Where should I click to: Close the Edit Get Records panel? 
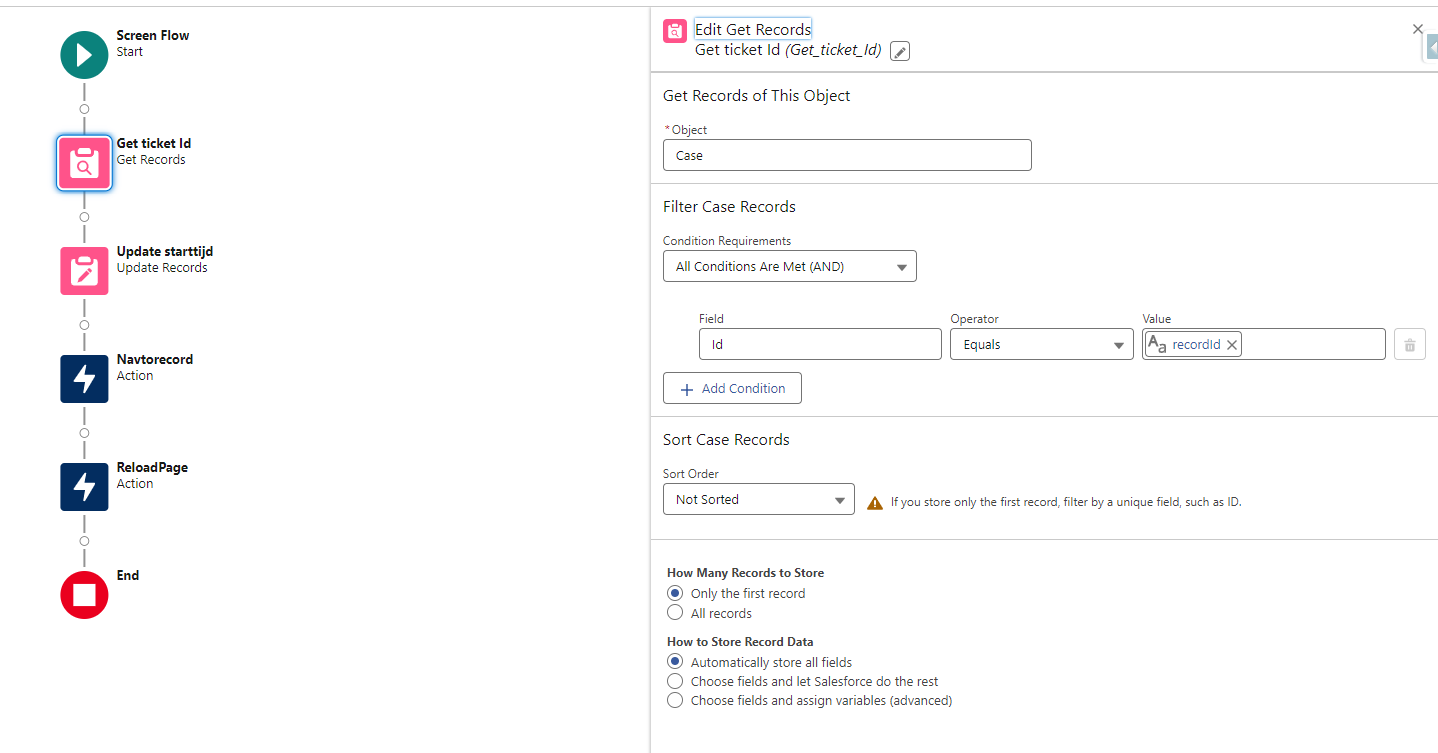[x=1417, y=29]
